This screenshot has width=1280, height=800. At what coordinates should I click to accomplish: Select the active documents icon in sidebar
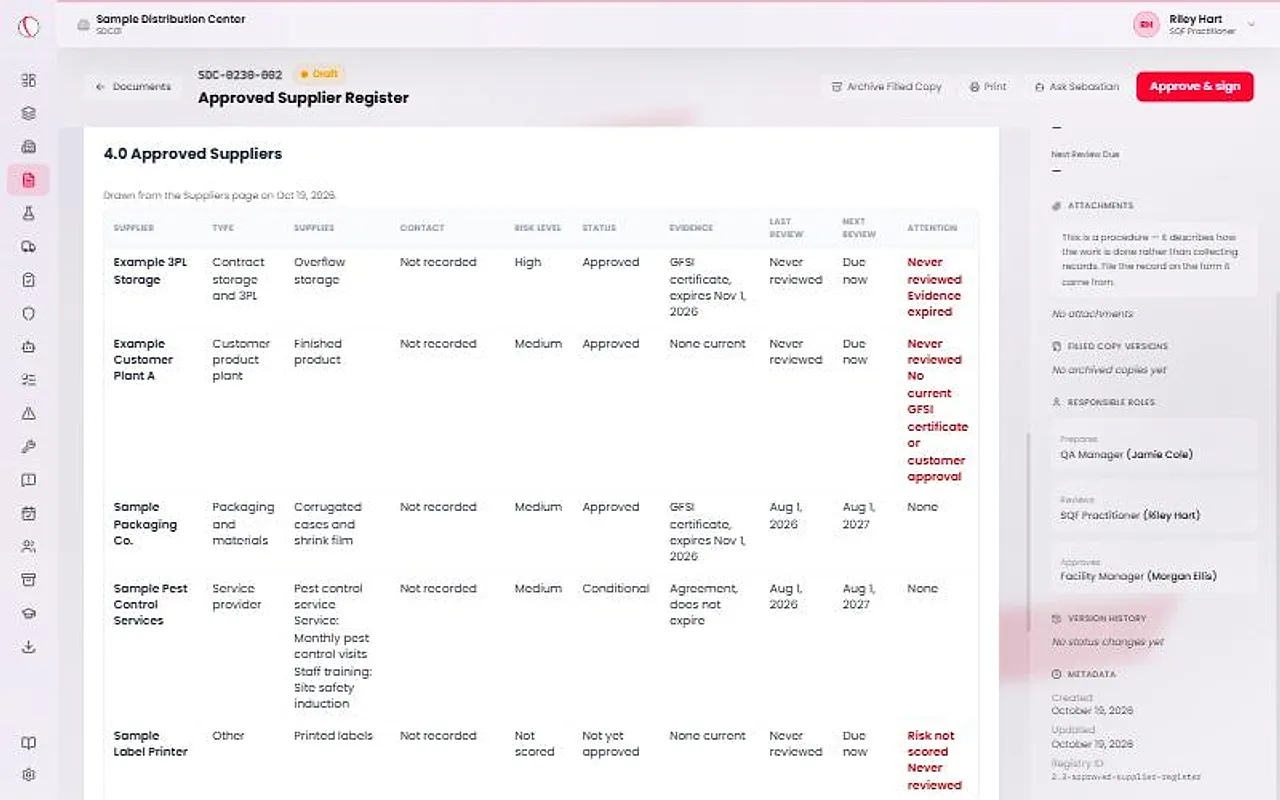pyautogui.click(x=28, y=180)
